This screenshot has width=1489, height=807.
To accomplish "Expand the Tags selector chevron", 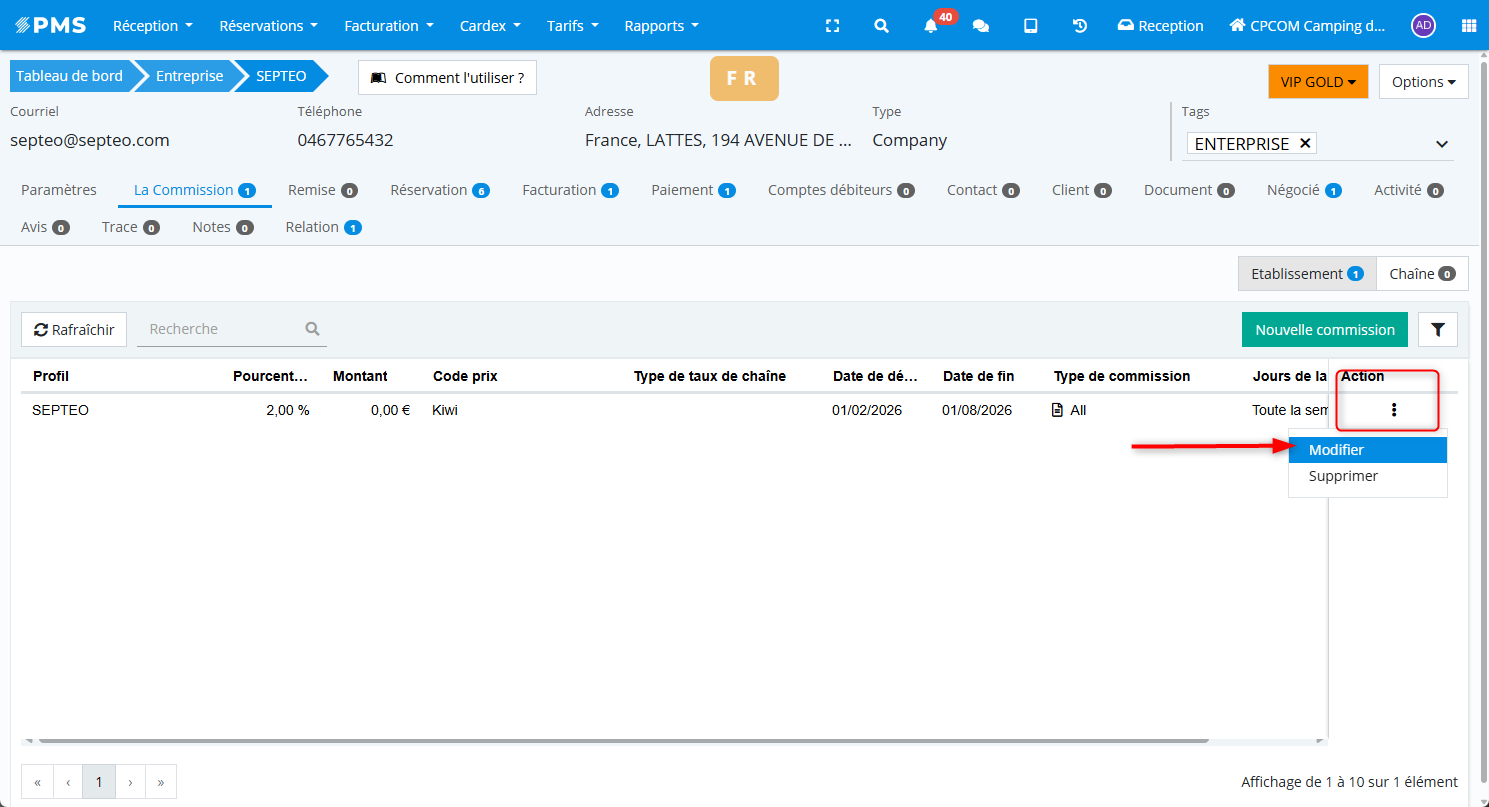I will click(1442, 144).
